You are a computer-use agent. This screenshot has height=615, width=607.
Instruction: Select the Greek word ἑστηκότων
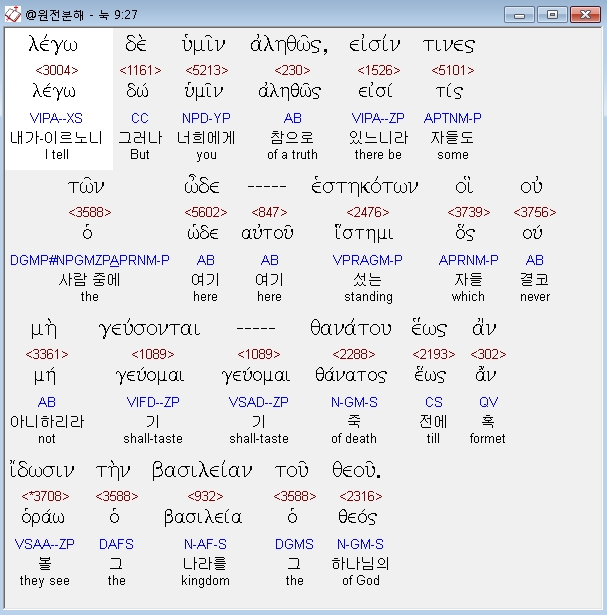pos(365,187)
